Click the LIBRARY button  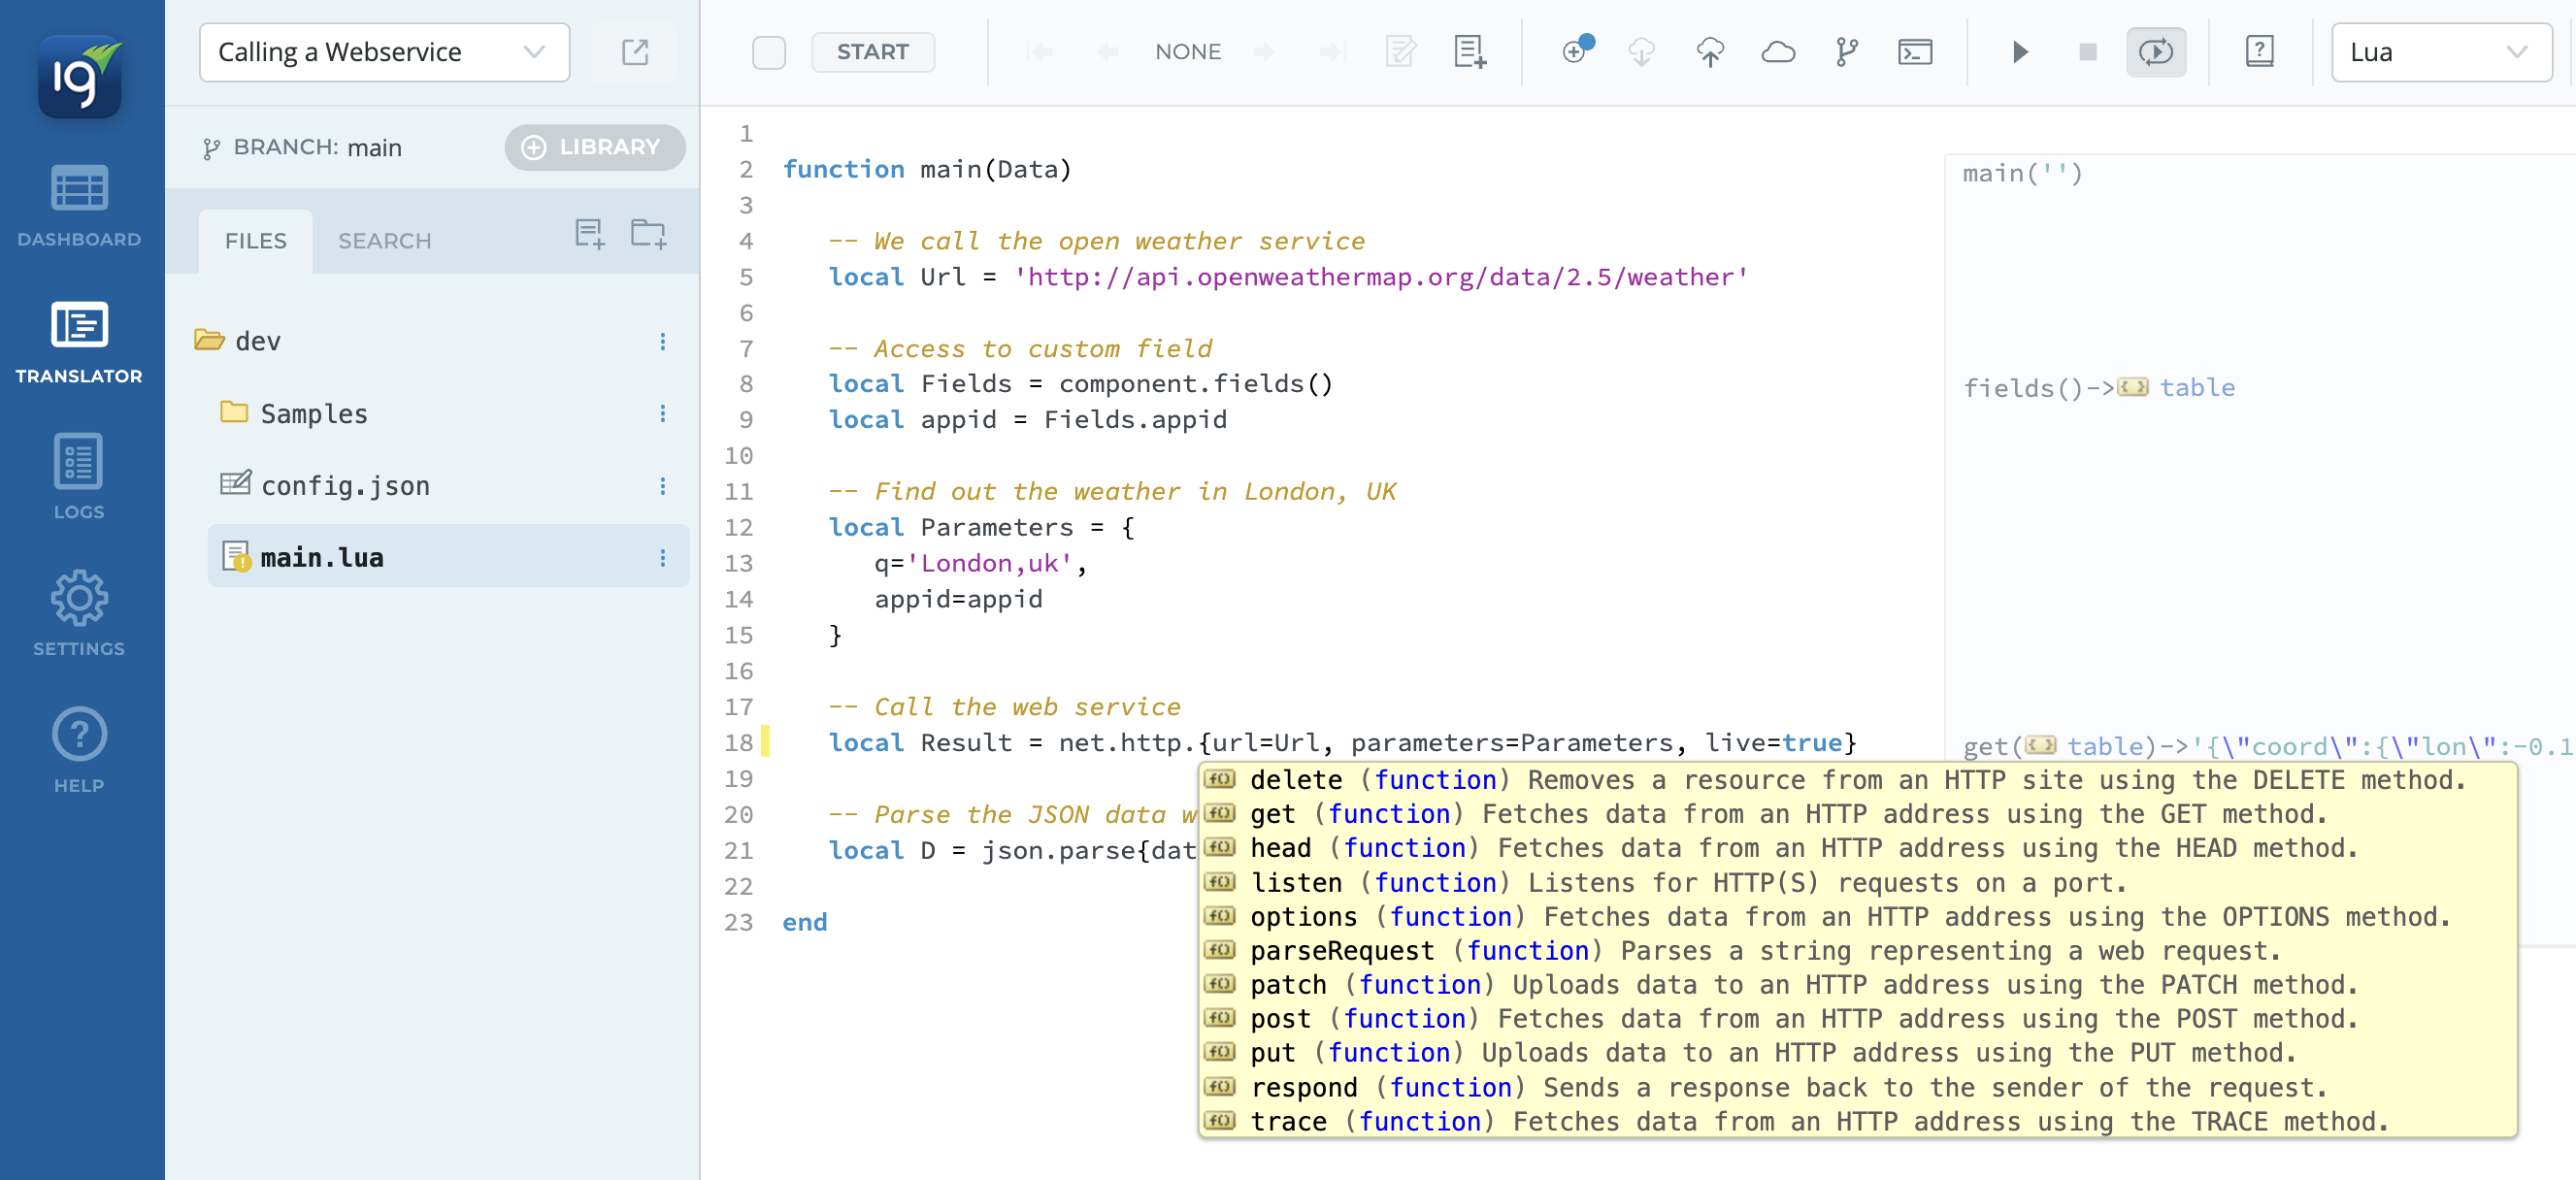click(594, 147)
